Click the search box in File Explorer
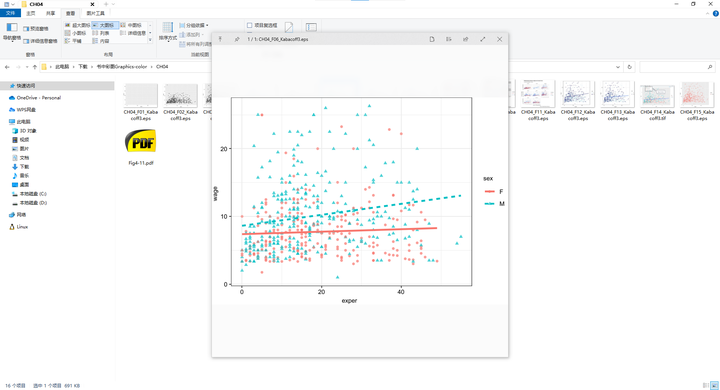 coord(676,67)
